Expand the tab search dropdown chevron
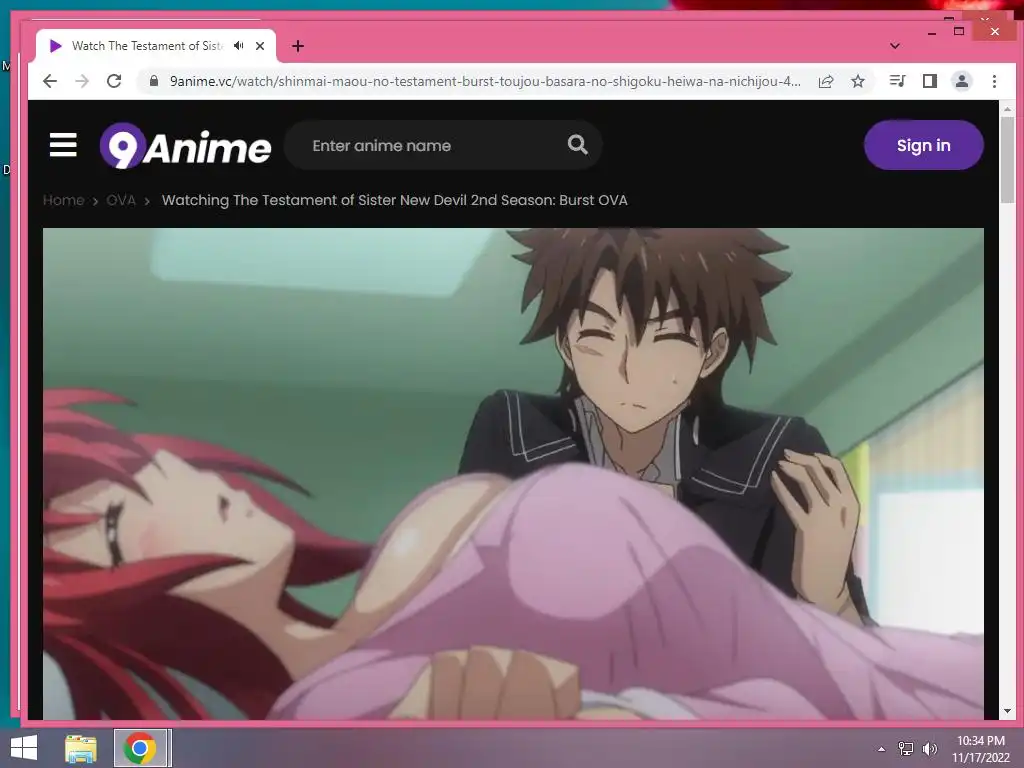The height and width of the screenshot is (768, 1024). click(x=895, y=46)
